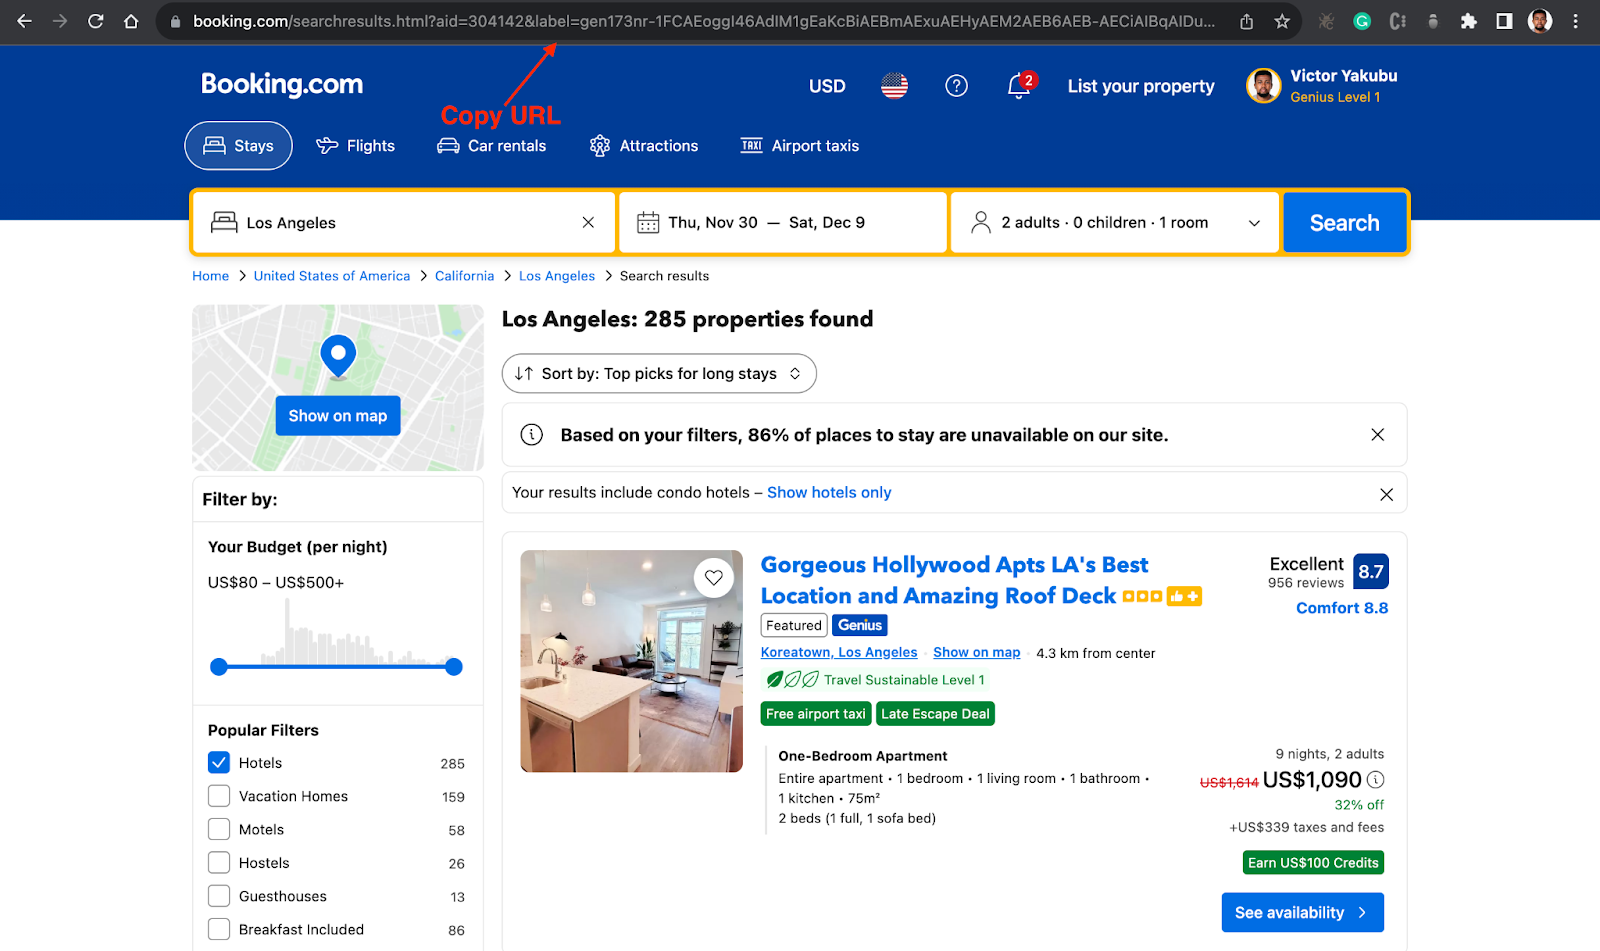
Task: Select the Stays tab
Action: click(238, 146)
